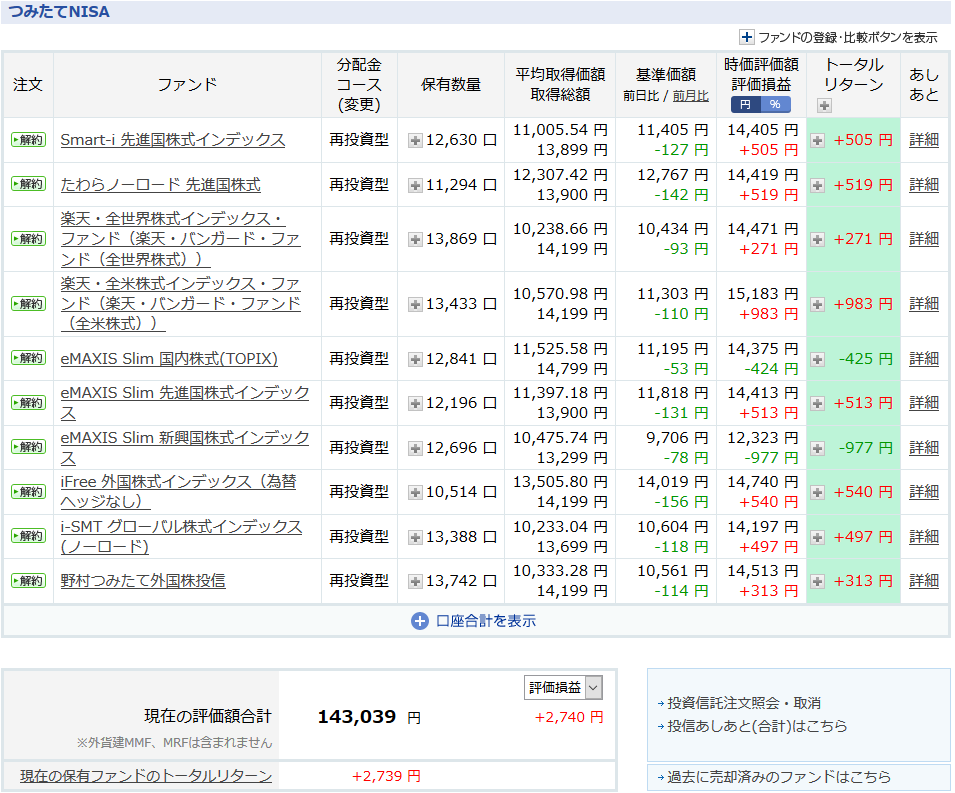This screenshot has height=793, width=955.
Task: Open Smart-i 先進国株式インデックス fund page
Action: pyautogui.click(x=173, y=139)
